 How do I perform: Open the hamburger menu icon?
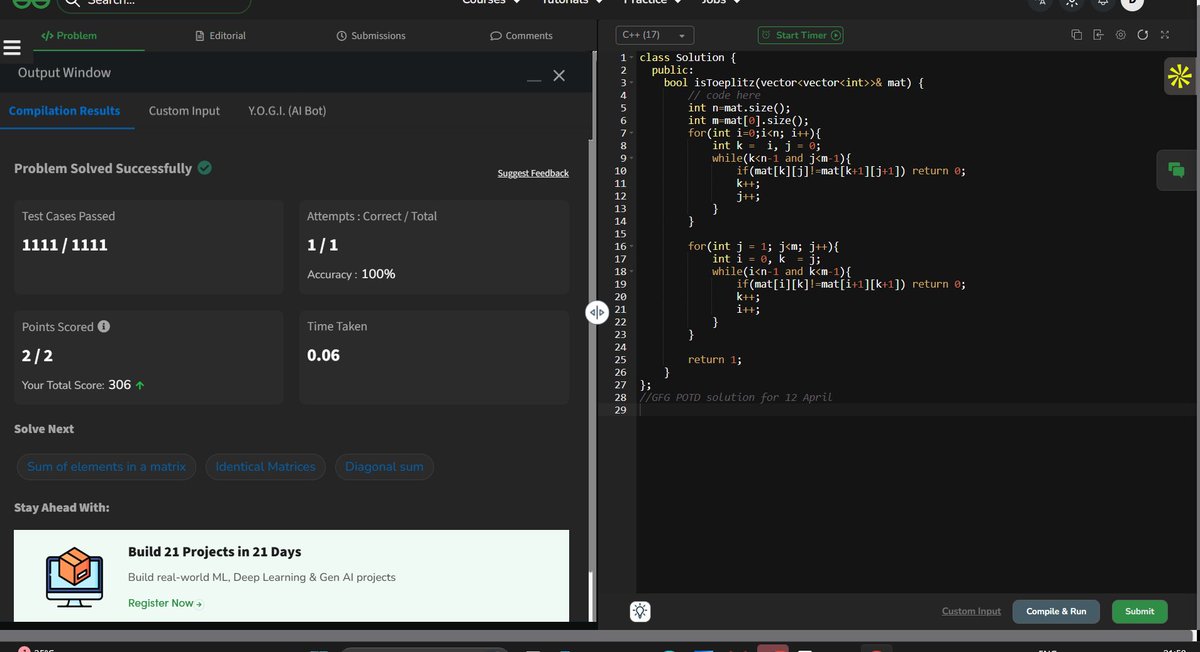12,48
